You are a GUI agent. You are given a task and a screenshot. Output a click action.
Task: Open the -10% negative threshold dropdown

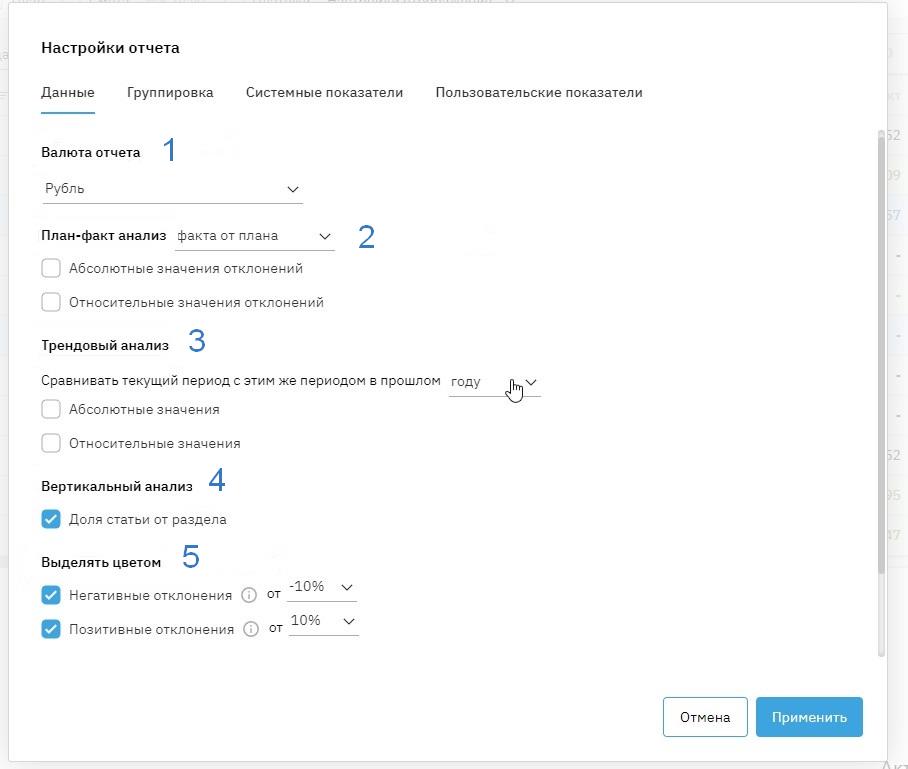321,587
